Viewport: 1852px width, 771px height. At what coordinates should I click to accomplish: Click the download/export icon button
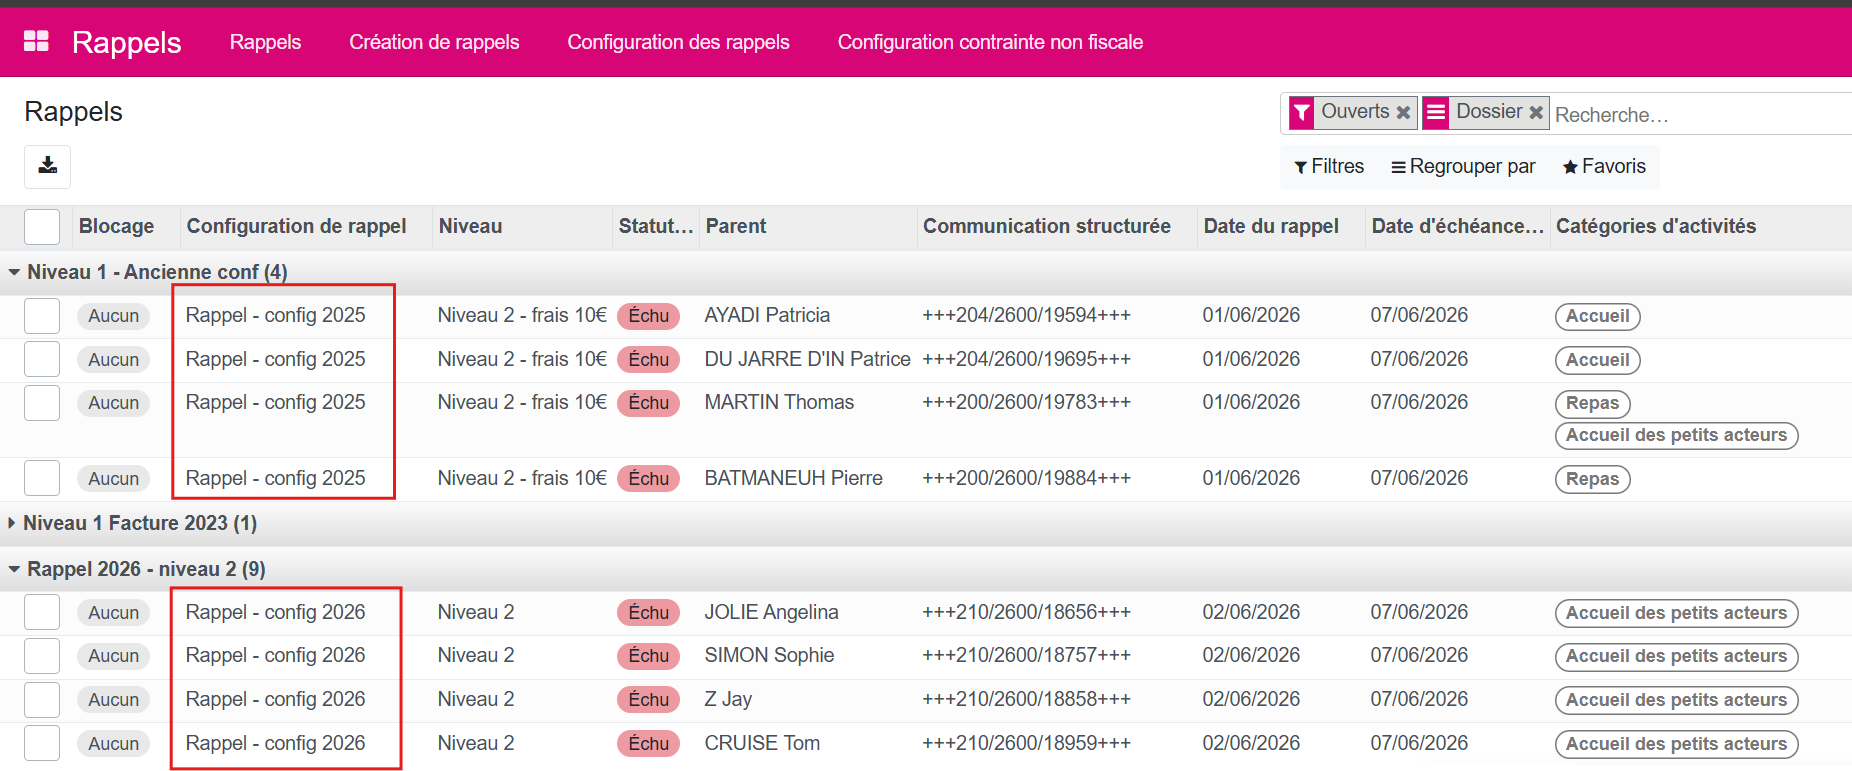click(x=47, y=166)
